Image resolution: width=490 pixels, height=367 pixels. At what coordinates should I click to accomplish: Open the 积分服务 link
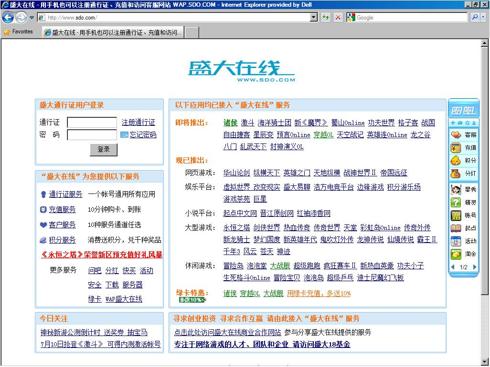click(62, 240)
